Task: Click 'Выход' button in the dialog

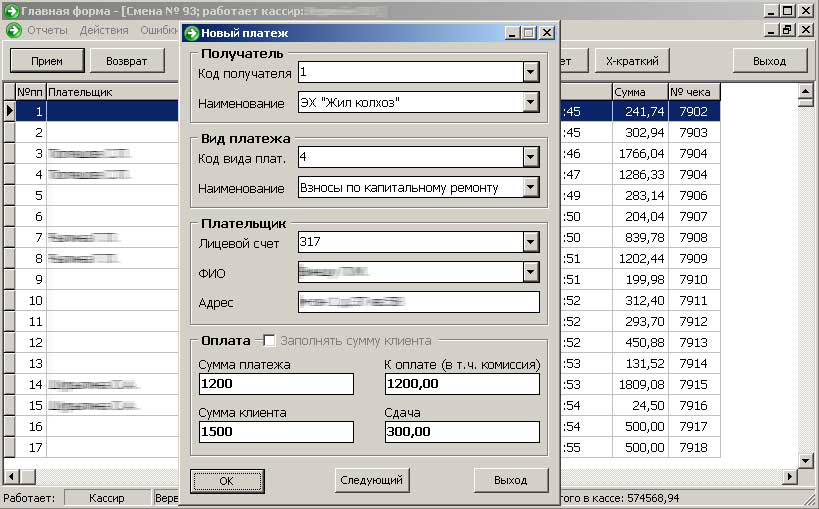Action: click(x=510, y=481)
